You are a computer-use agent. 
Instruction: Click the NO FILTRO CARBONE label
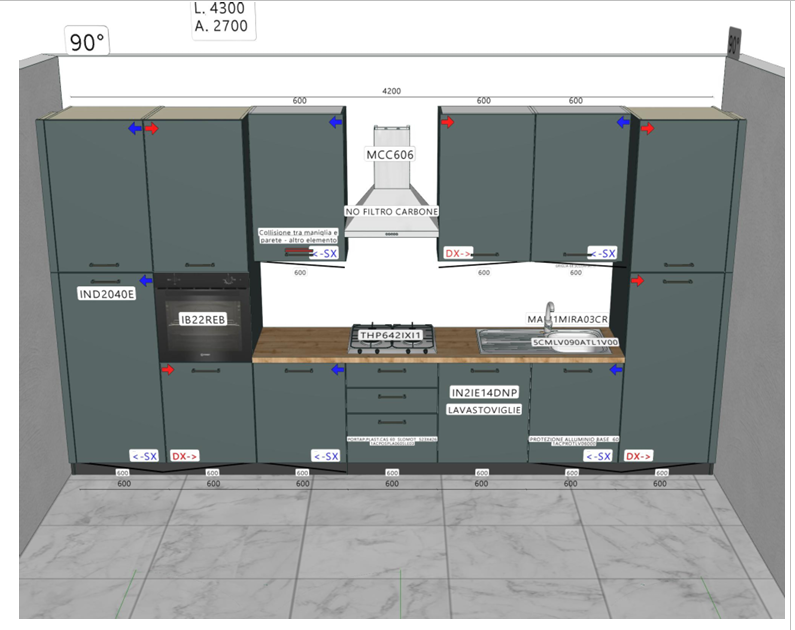click(x=392, y=212)
